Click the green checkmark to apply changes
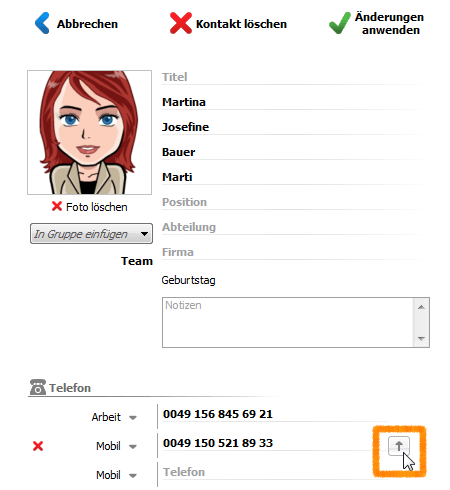This screenshot has height=490, width=450. tap(340, 23)
